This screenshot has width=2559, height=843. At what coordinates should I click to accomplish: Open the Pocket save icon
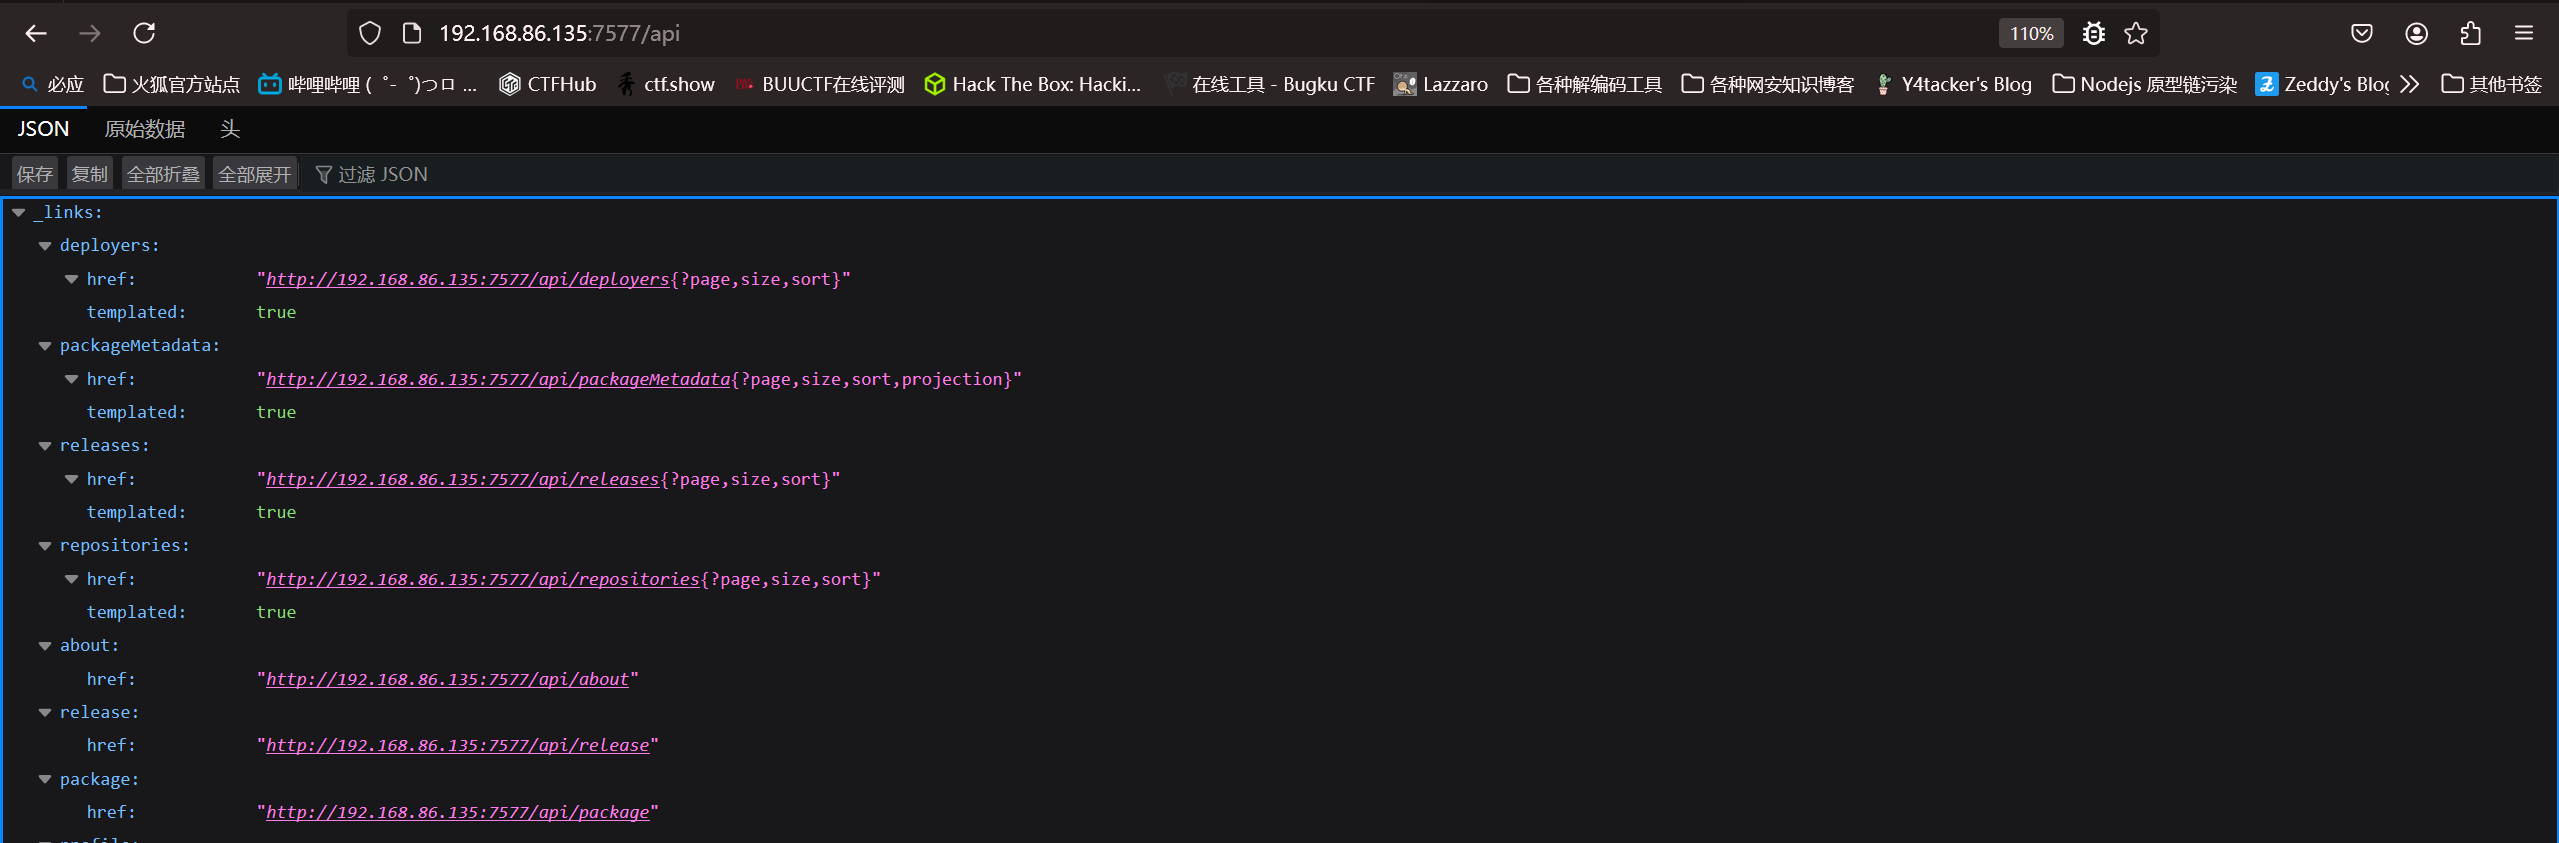(x=2362, y=33)
